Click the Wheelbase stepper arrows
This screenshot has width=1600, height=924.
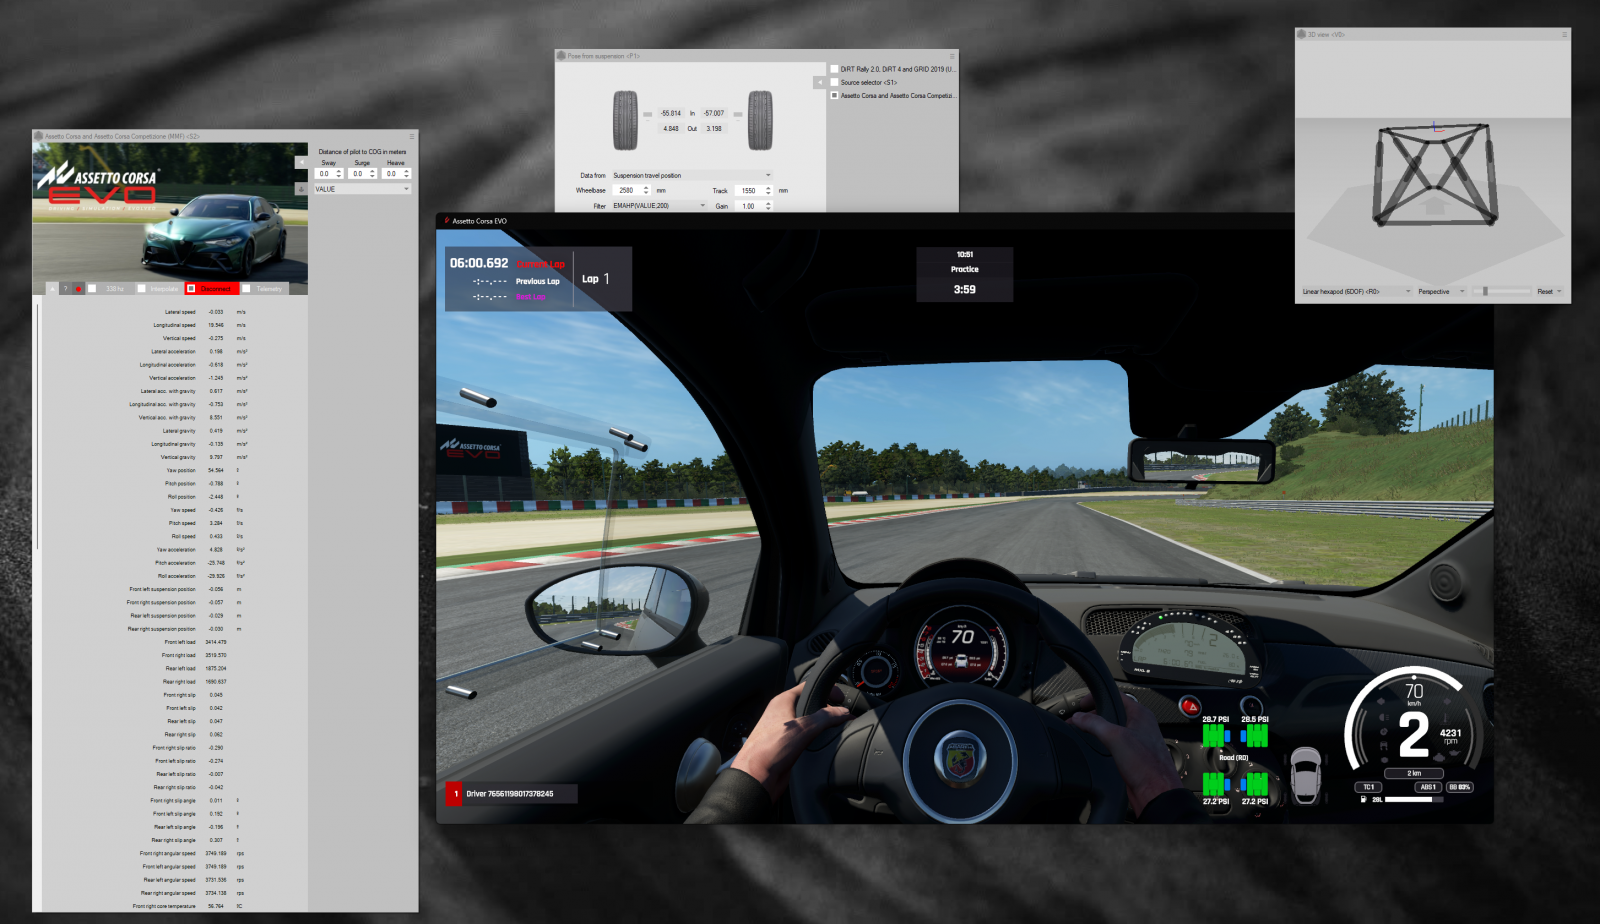coord(646,190)
